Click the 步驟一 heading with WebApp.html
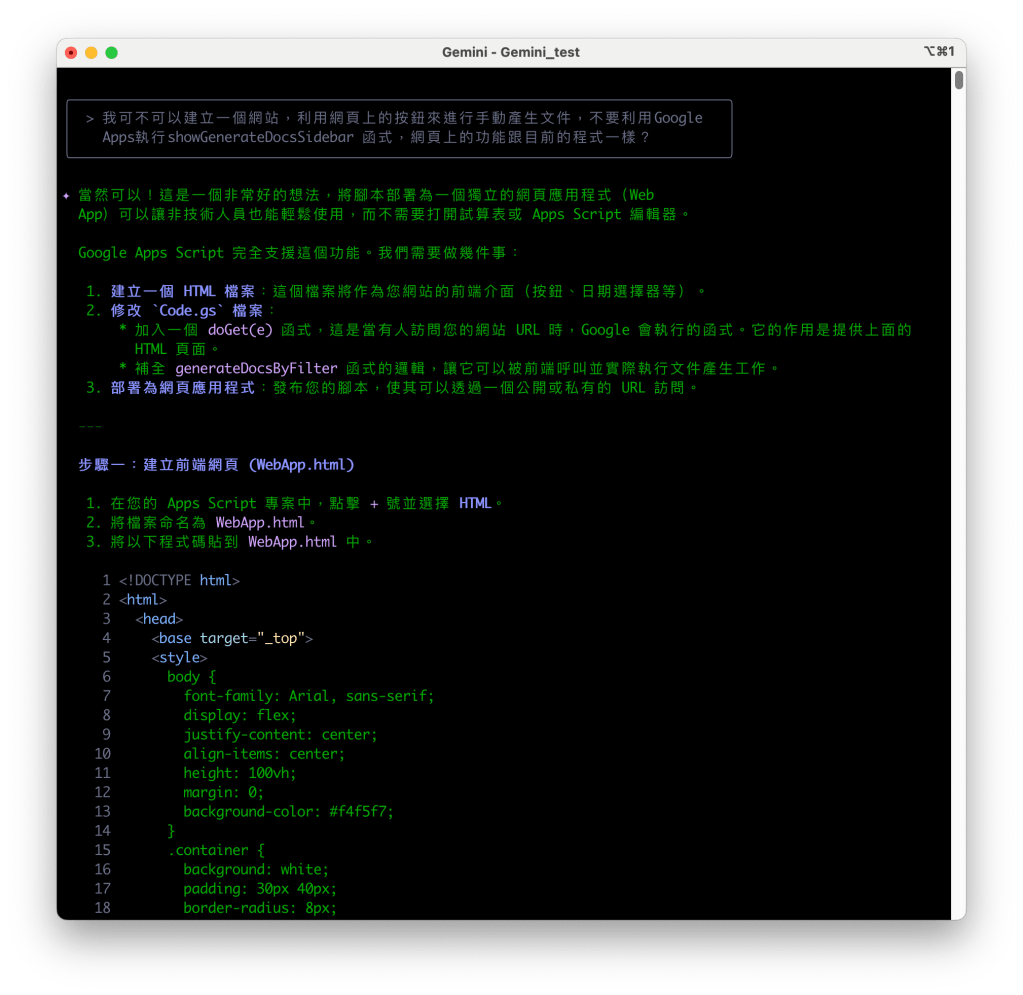1023x995 pixels. (x=216, y=465)
